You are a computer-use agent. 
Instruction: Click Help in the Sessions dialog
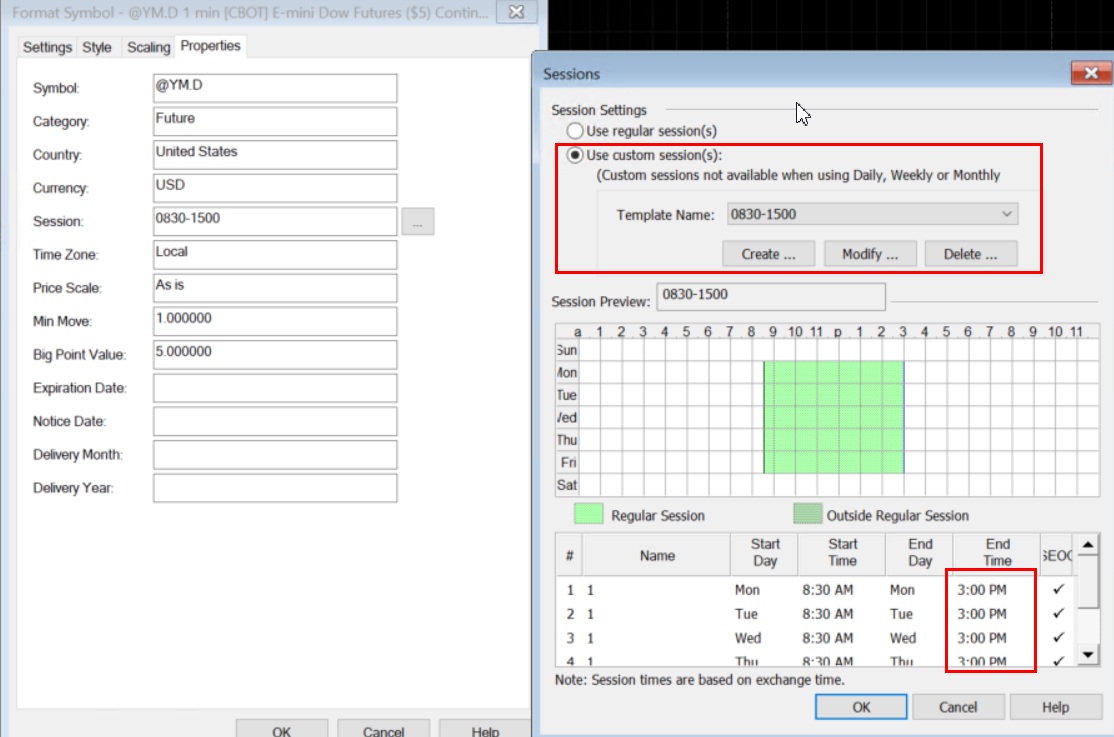click(x=1055, y=707)
